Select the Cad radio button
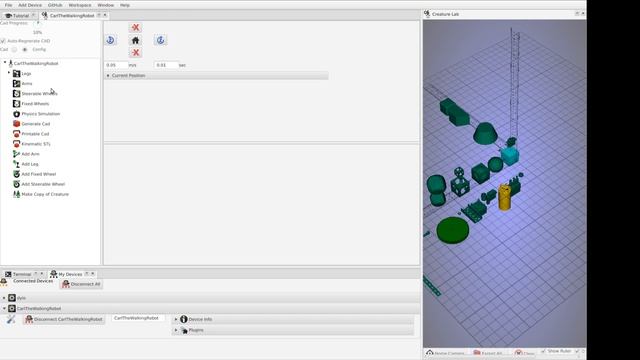The image size is (640, 360). [x=14, y=49]
